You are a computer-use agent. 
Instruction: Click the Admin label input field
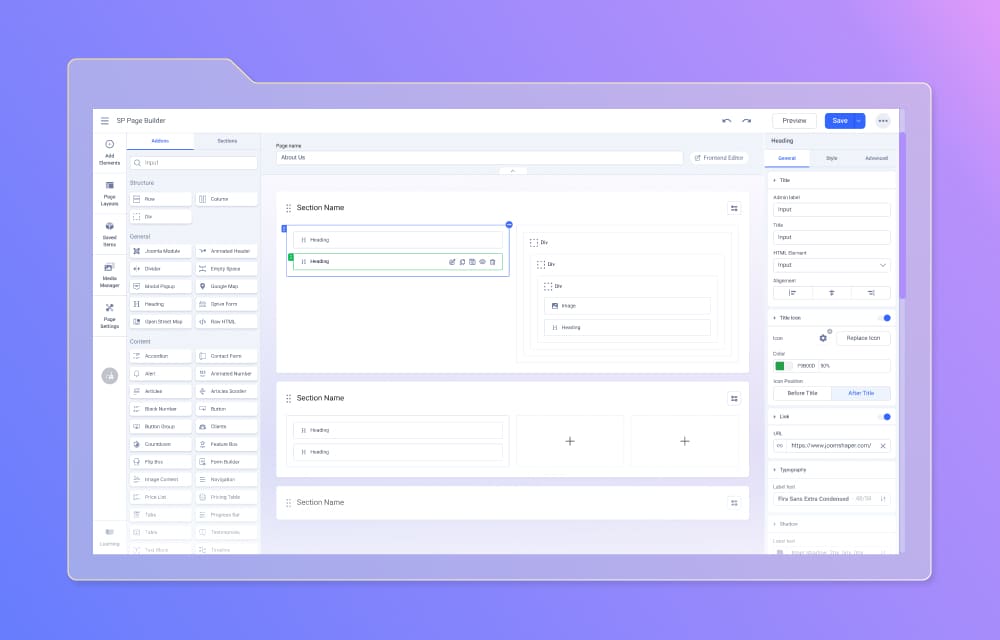click(832, 209)
